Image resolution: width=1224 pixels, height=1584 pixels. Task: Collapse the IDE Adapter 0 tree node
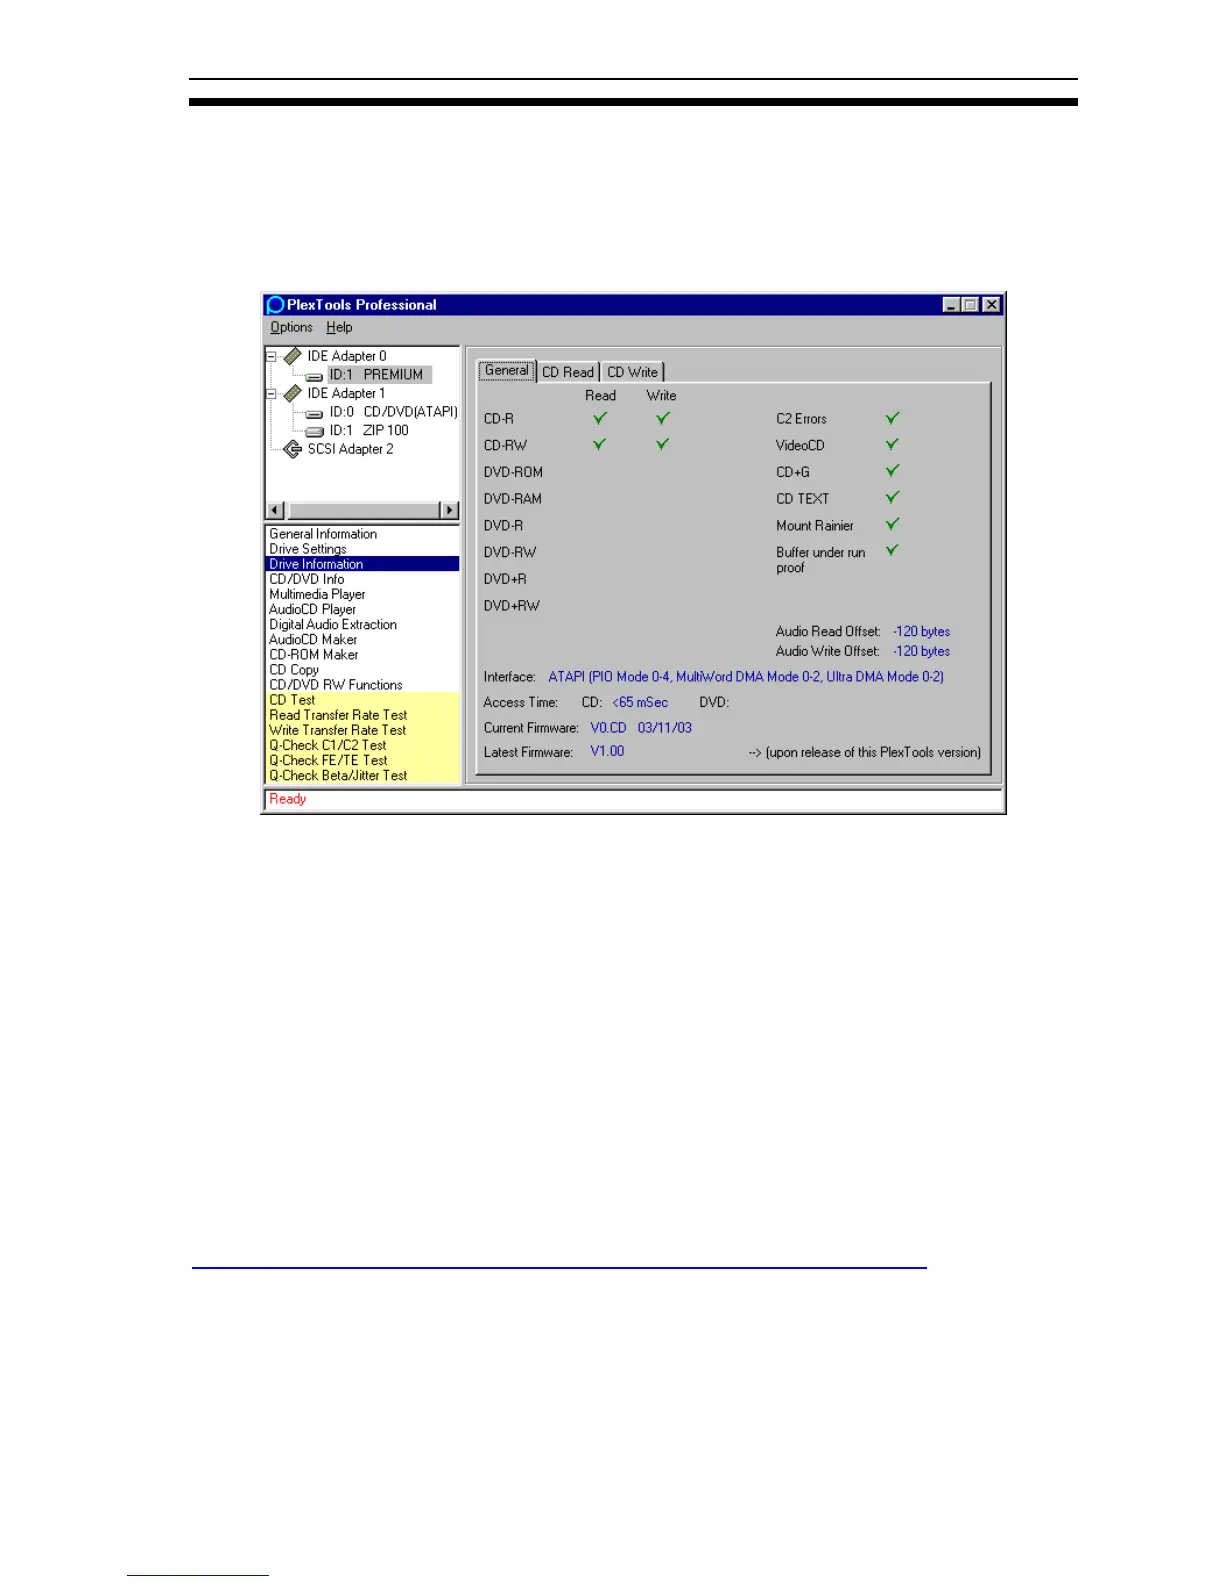271,356
